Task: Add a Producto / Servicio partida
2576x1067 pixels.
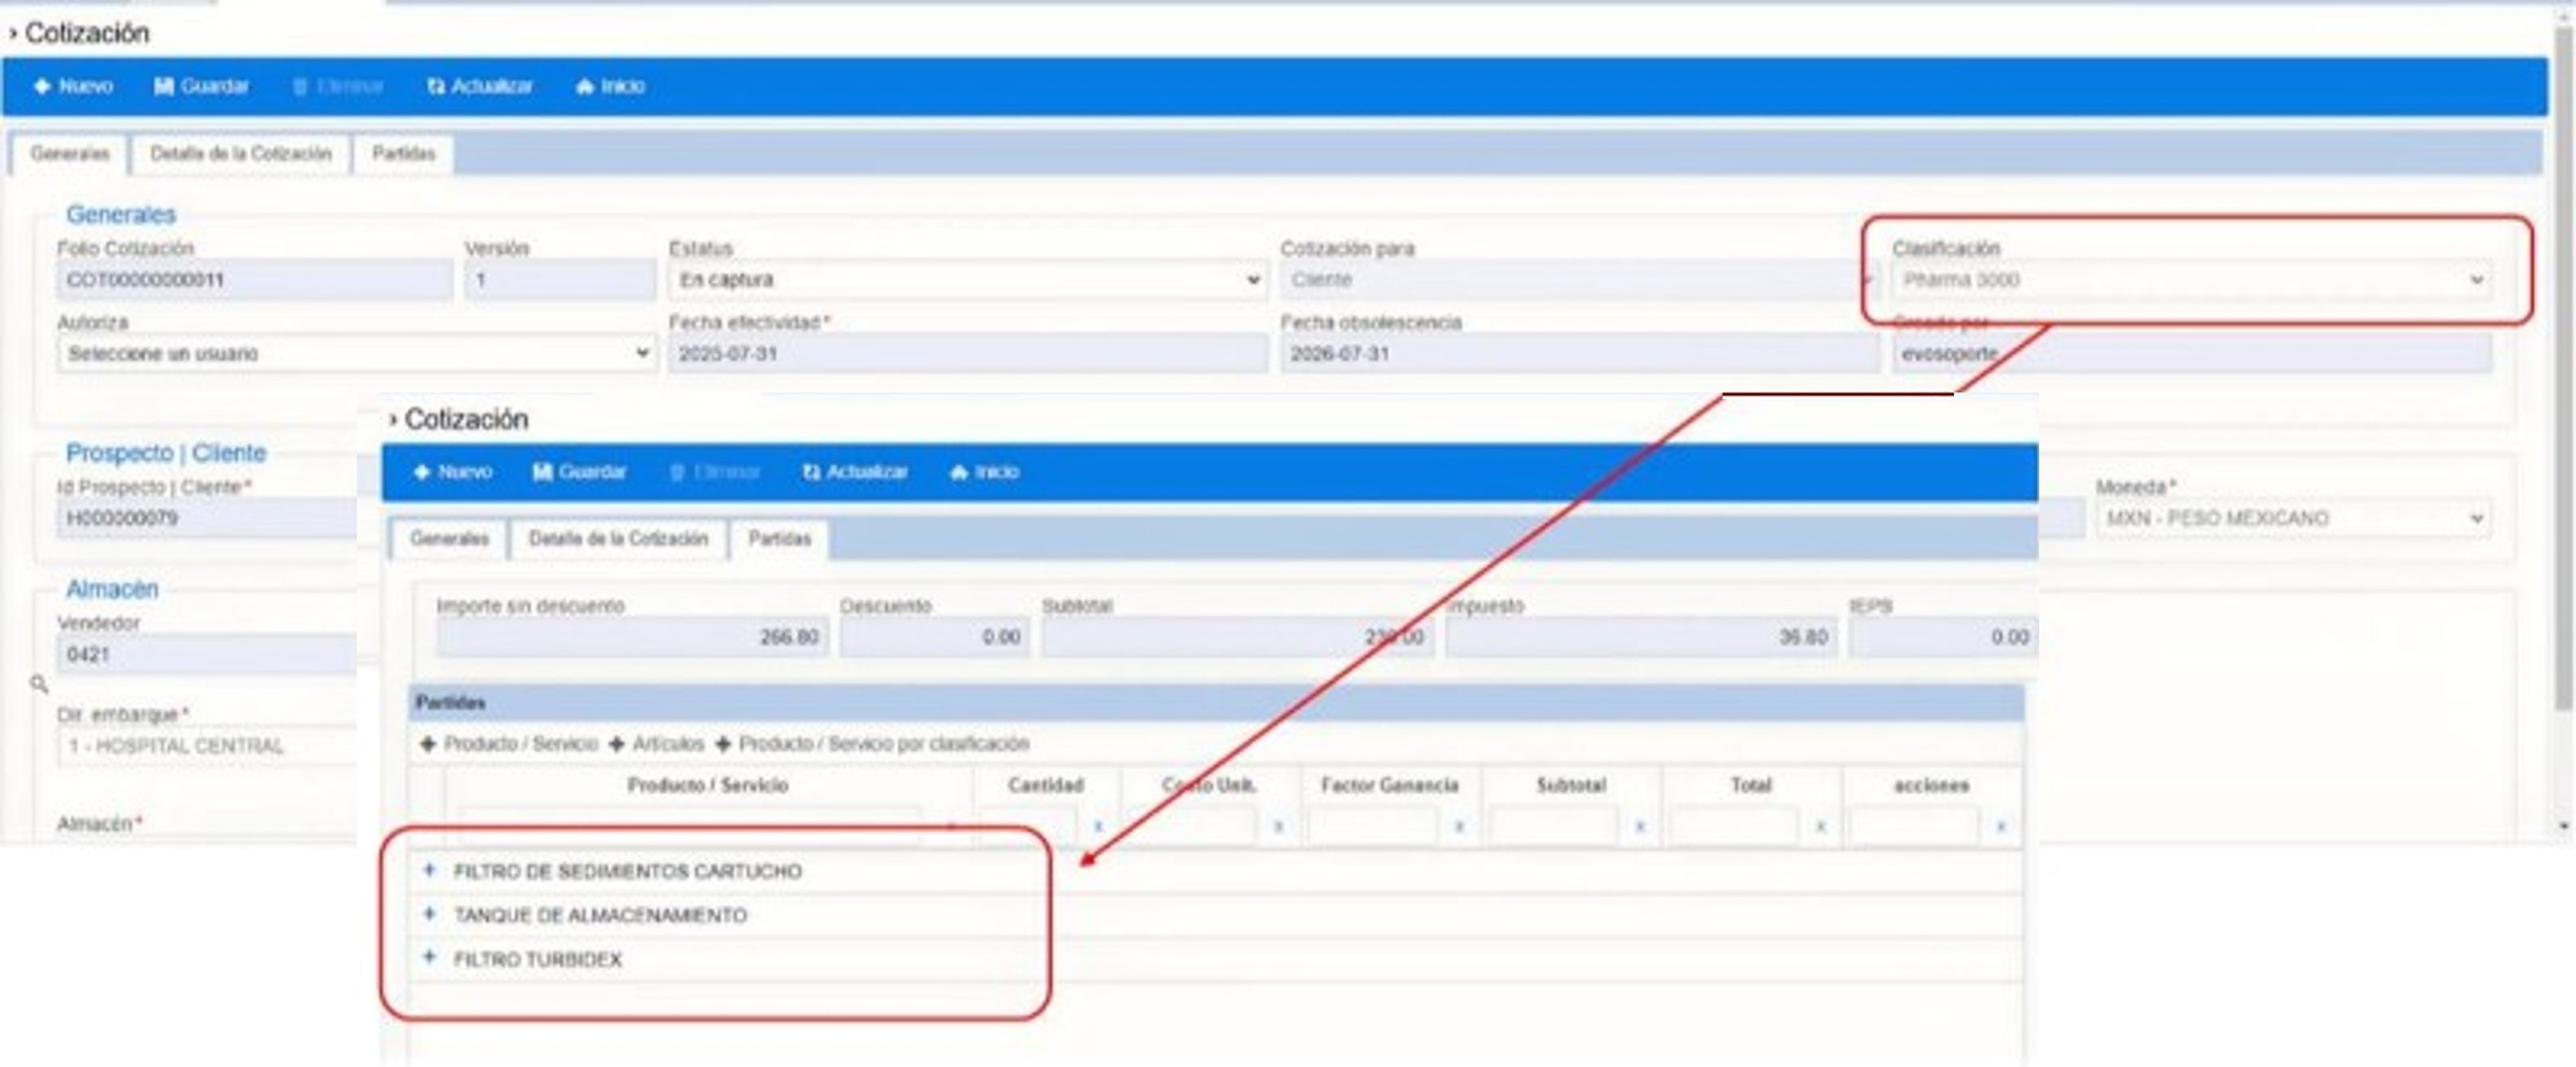Action: pos(428,743)
